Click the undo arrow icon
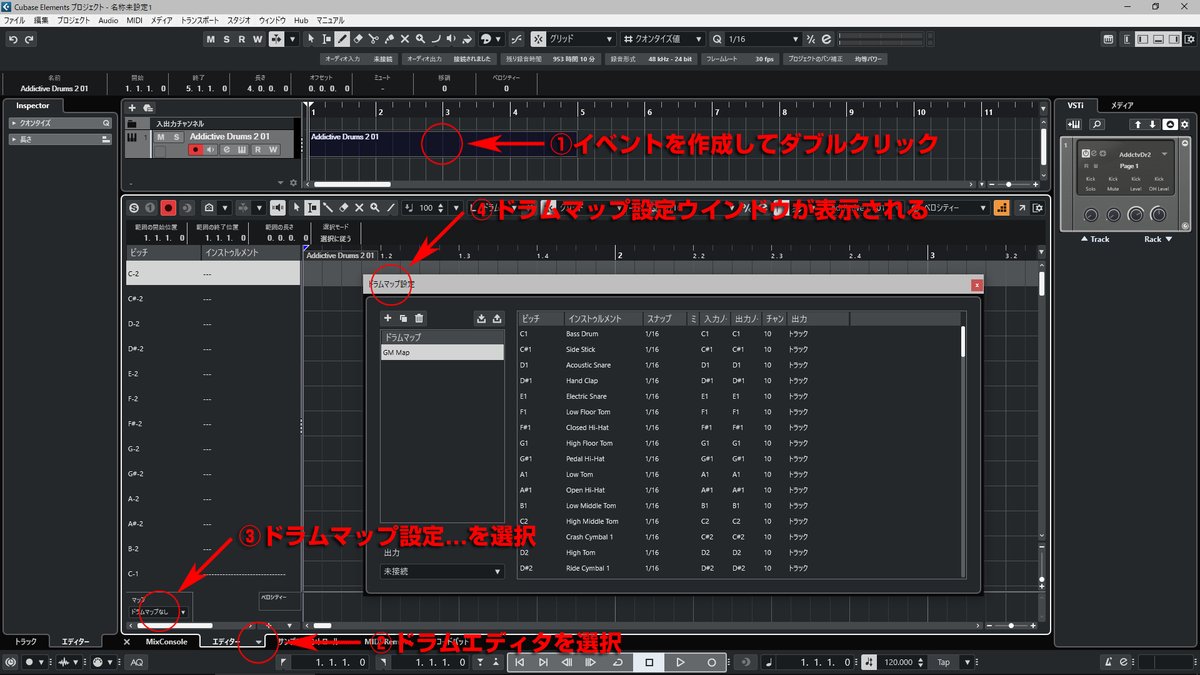The image size is (1200, 675). (13, 39)
